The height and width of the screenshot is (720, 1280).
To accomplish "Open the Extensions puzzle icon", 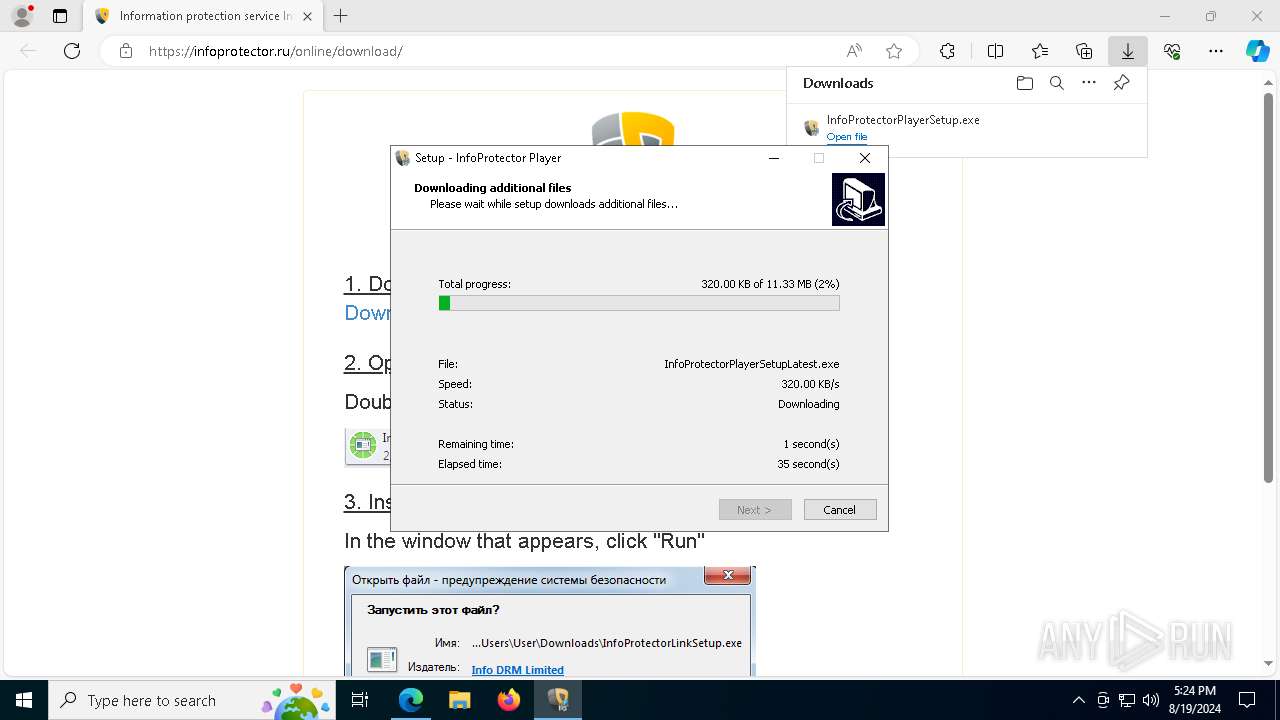I will click(947, 51).
